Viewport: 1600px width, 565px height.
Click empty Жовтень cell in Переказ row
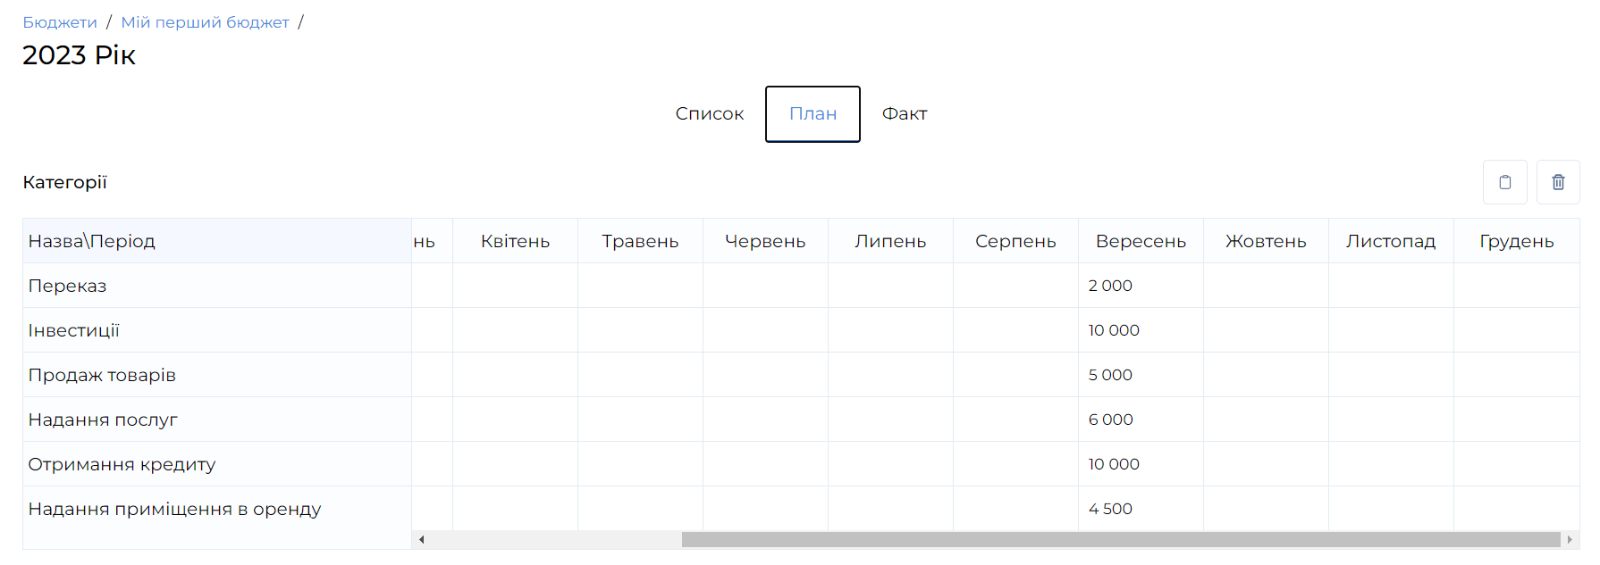pyautogui.click(x=1265, y=286)
